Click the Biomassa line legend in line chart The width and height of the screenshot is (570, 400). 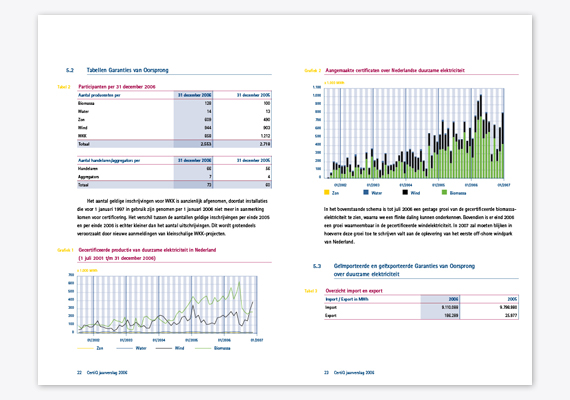coord(212,348)
